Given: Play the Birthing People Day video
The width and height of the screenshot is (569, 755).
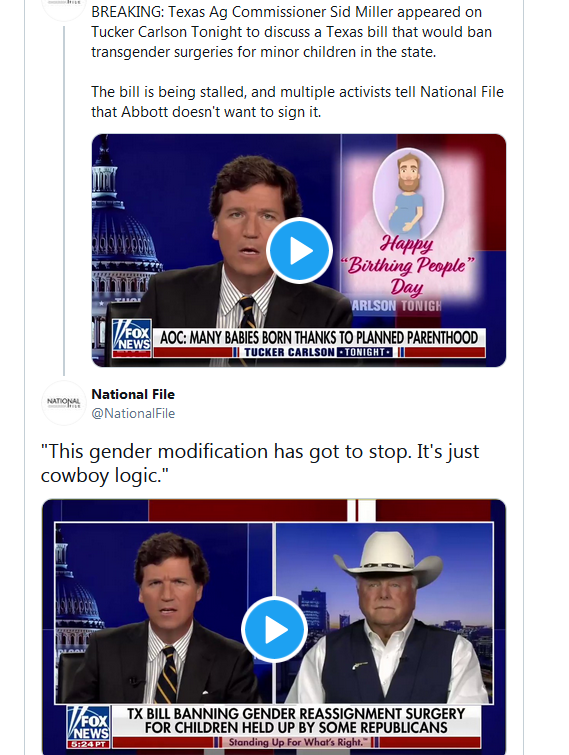Looking at the screenshot, I should click(x=299, y=250).
